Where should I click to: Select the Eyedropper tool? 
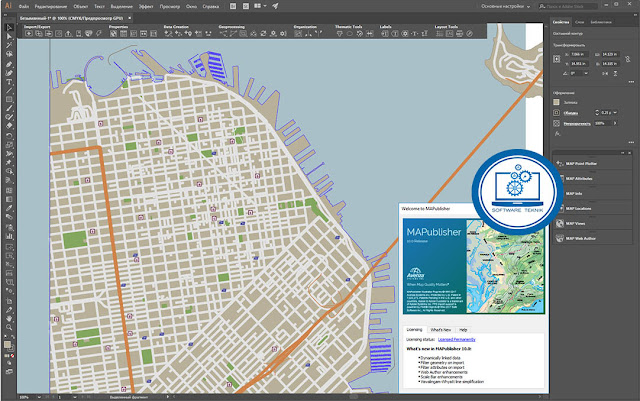pos(9,208)
